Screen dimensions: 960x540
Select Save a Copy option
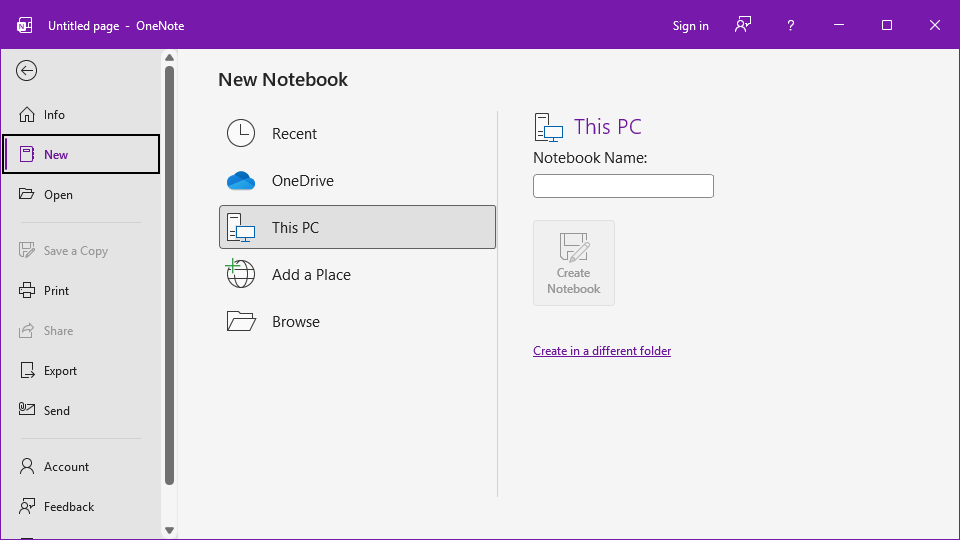click(81, 250)
